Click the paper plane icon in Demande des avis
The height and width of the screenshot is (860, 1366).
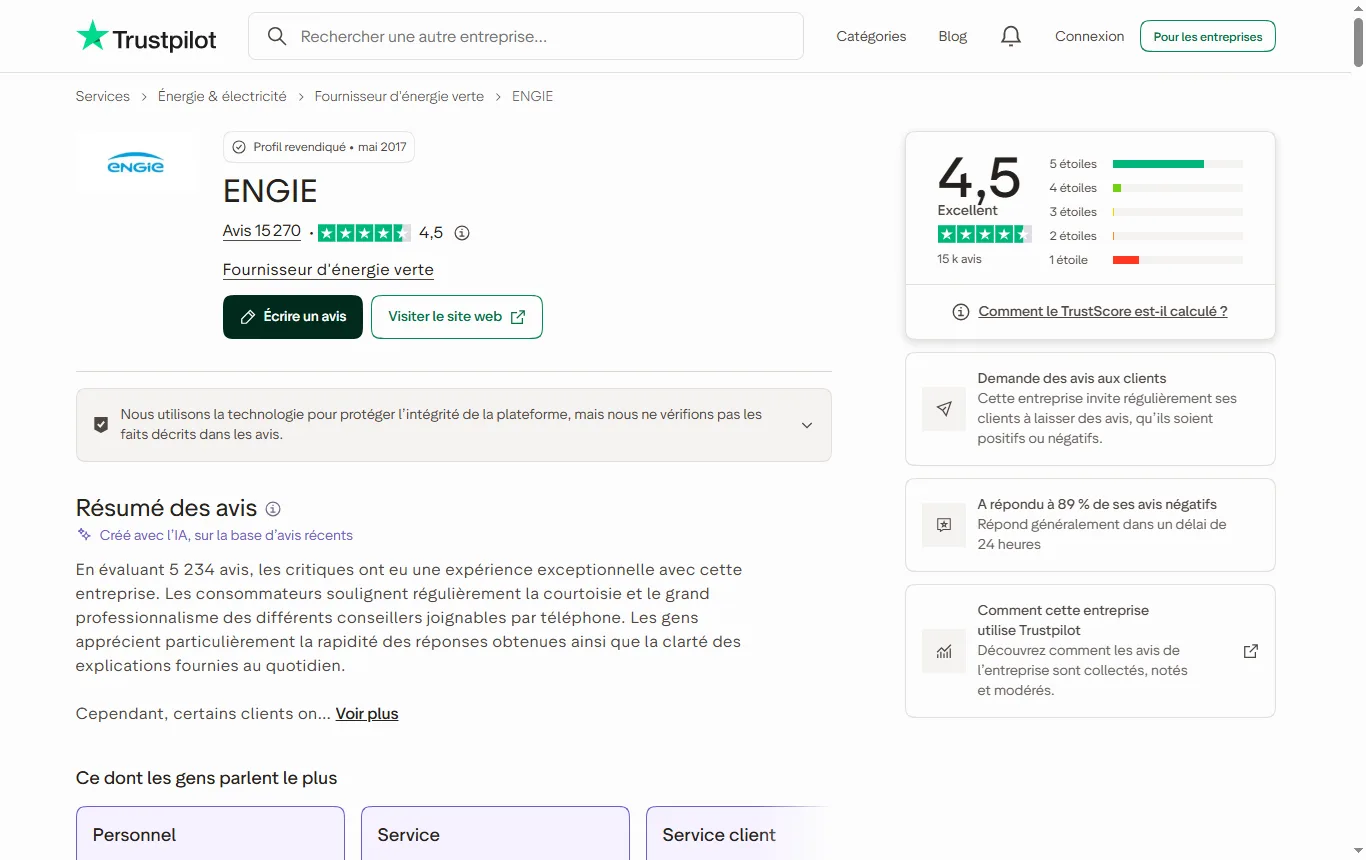pyautogui.click(x=944, y=409)
